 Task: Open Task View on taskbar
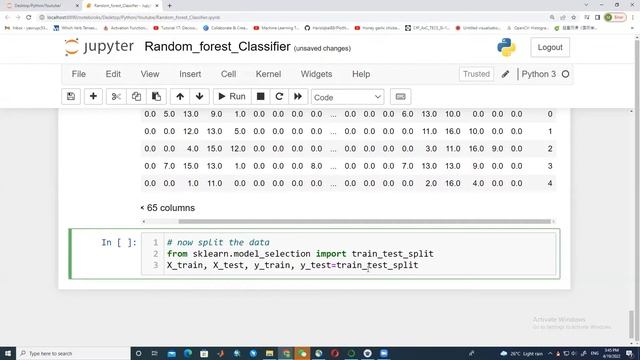pyautogui.click(x=155, y=353)
